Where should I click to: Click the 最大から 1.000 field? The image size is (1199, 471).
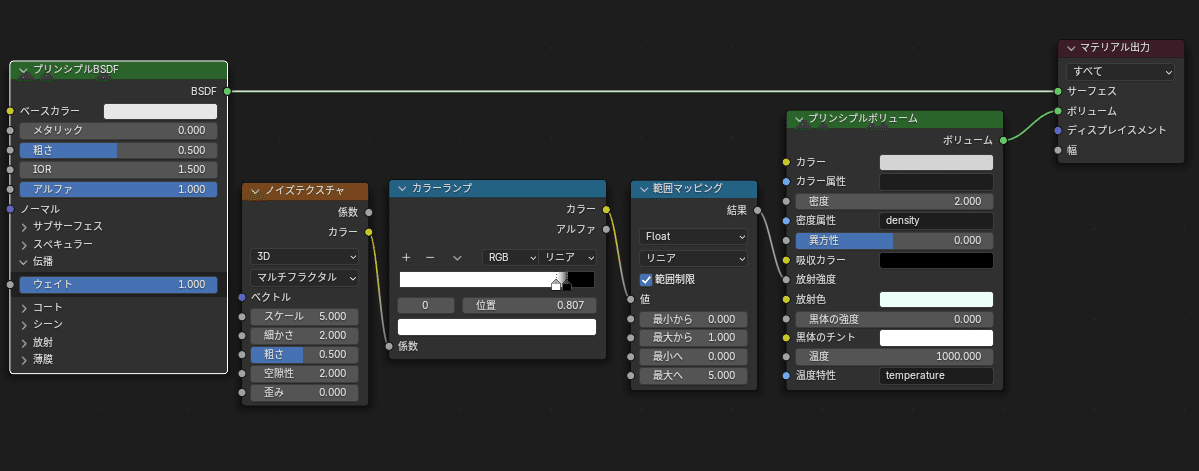tap(693, 338)
